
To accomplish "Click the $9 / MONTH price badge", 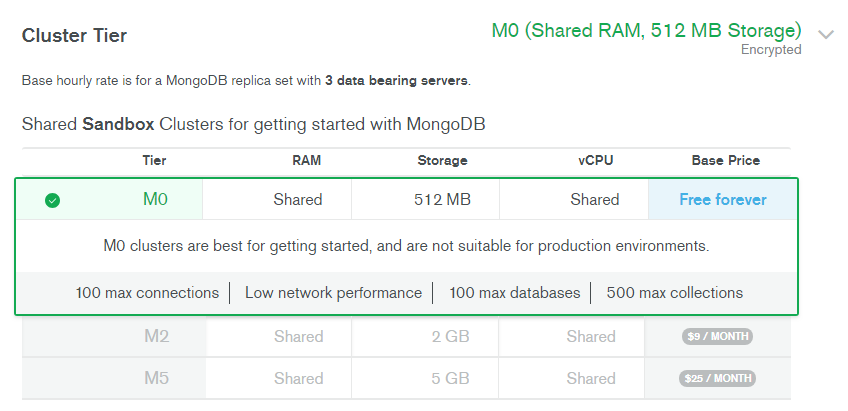I will coord(716,337).
